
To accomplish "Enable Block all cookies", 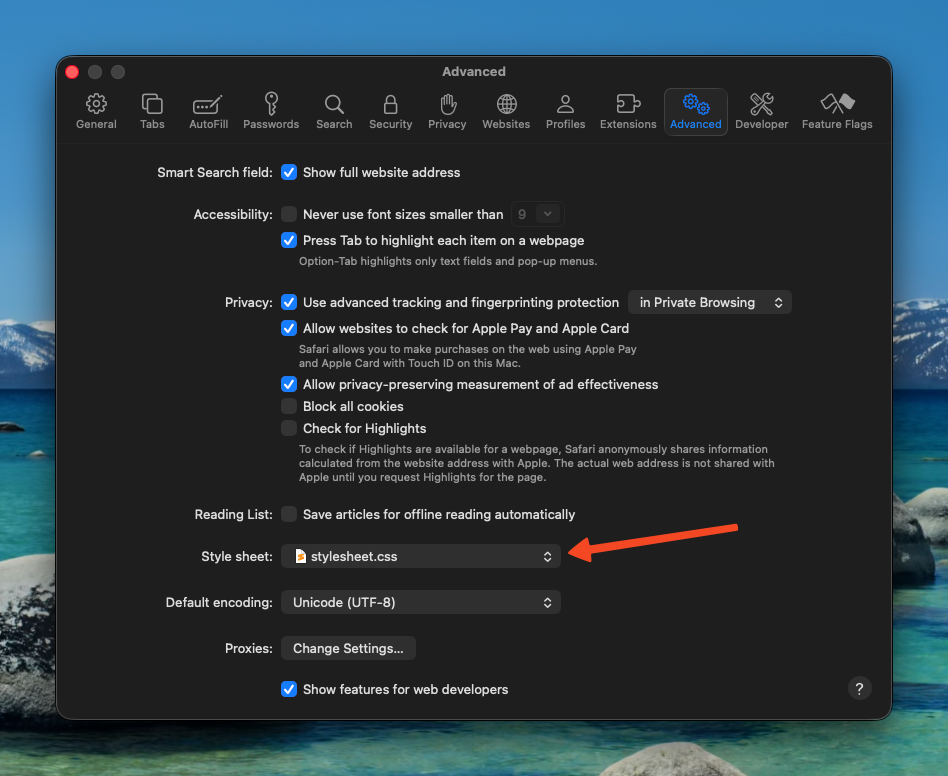I will point(289,406).
